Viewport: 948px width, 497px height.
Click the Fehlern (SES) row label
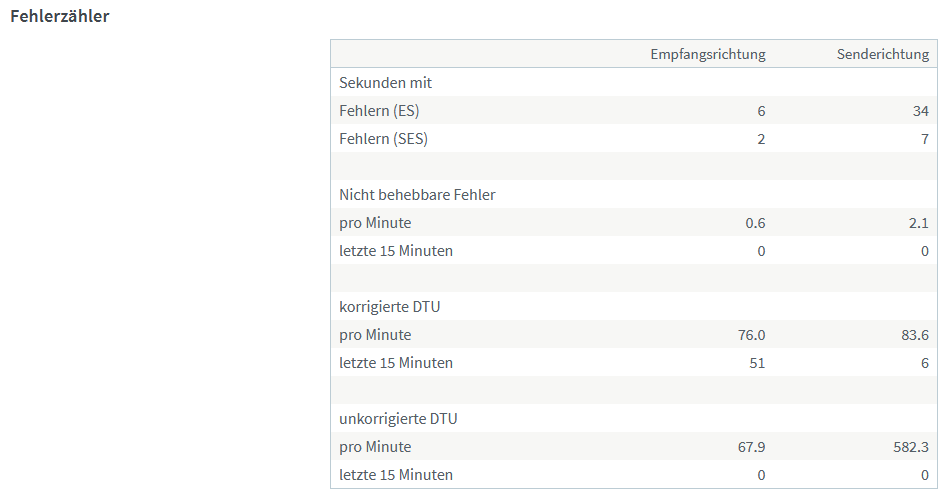click(383, 138)
